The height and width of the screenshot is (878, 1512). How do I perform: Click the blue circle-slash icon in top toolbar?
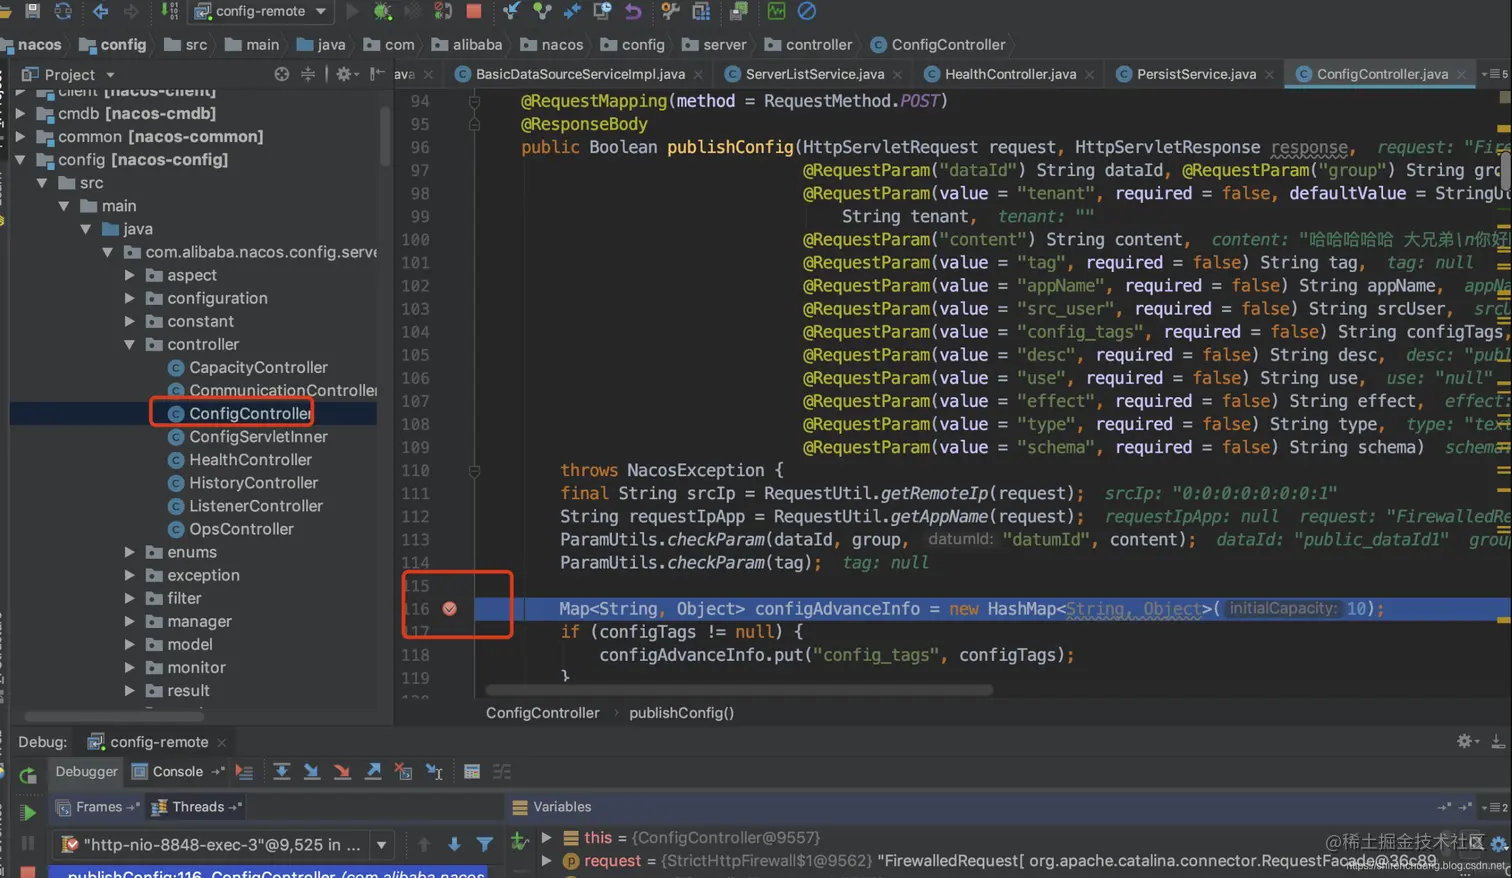[806, 11]
